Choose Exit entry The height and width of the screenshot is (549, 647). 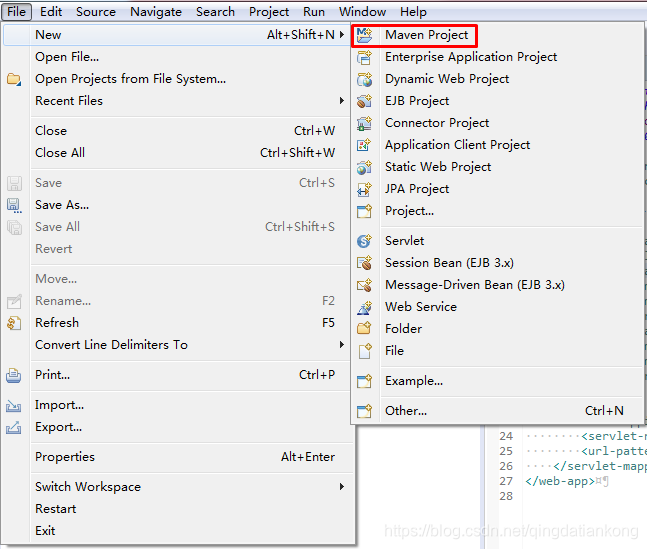point(177,531)
